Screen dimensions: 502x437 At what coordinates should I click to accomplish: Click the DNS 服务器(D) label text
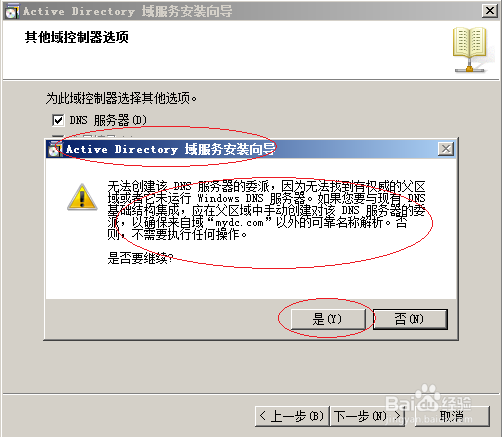coord(108,120)
